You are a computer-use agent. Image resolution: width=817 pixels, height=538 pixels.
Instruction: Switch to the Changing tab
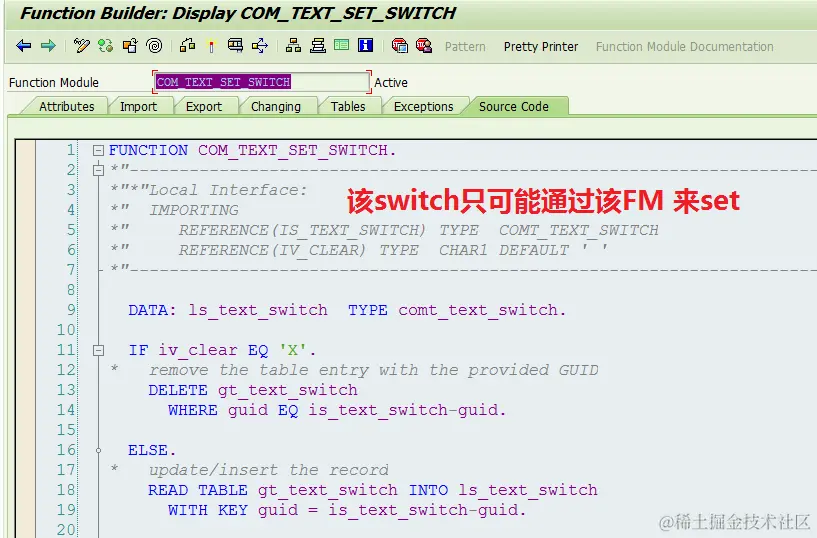click(x=276, y=106)
